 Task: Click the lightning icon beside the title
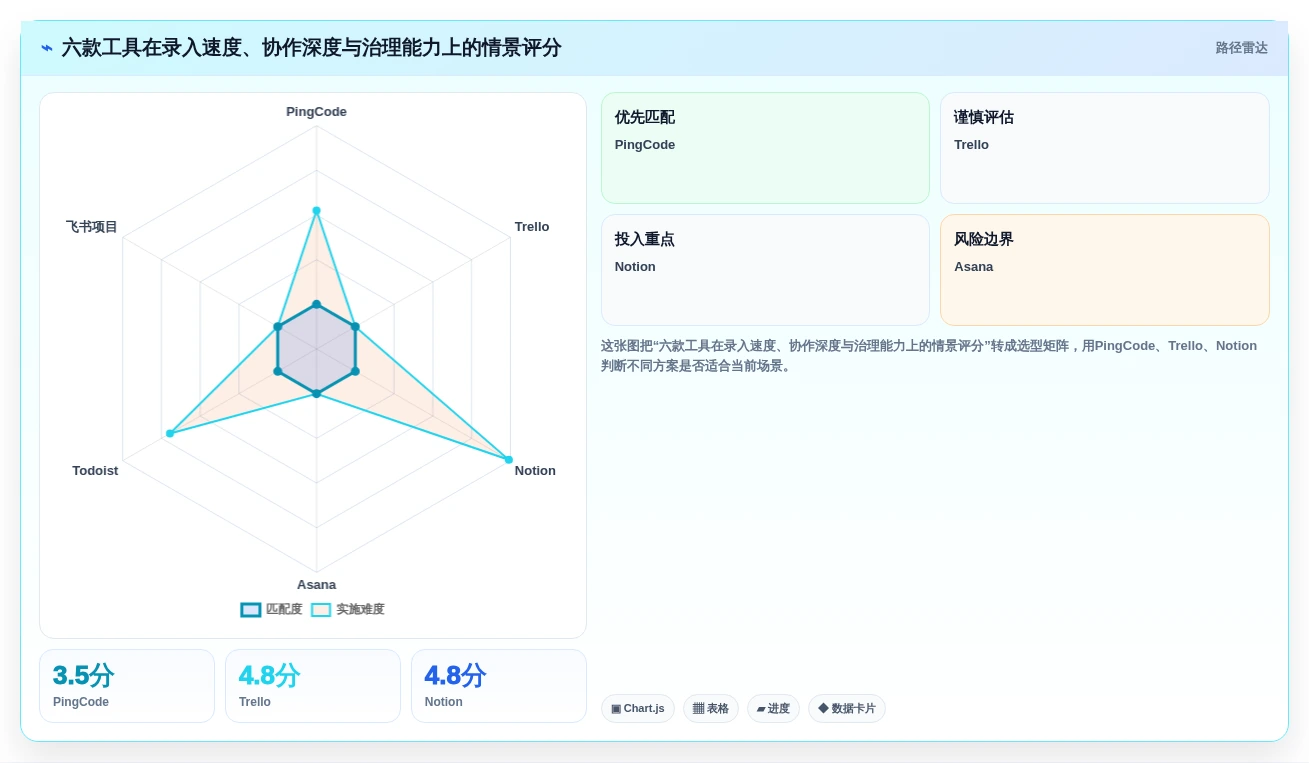click(x=47, y=48)
